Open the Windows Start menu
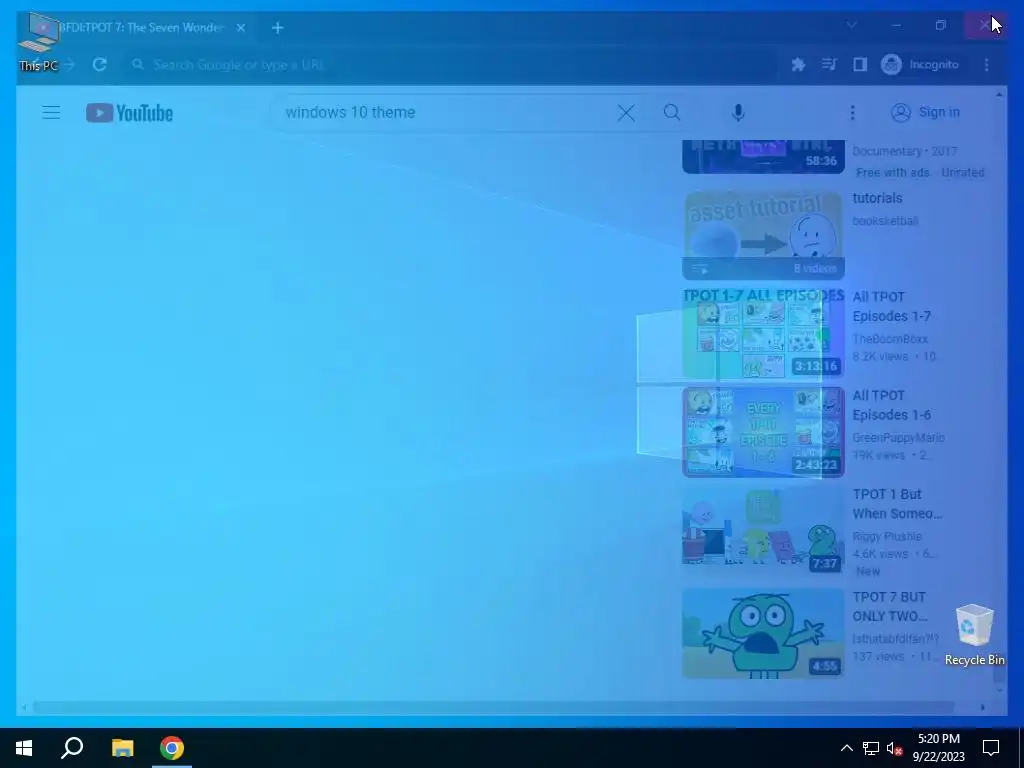 [24, 748]
